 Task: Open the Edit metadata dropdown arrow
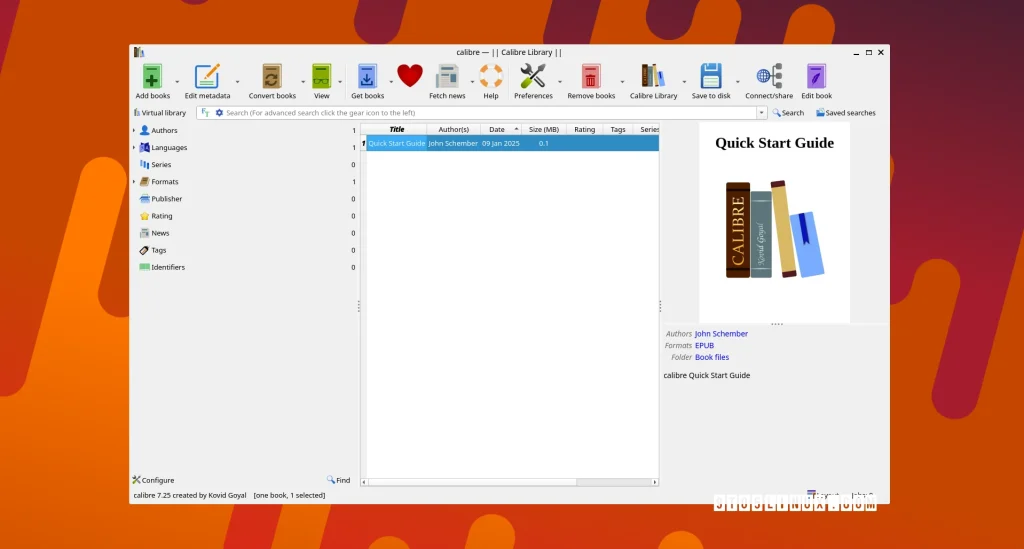237,82
